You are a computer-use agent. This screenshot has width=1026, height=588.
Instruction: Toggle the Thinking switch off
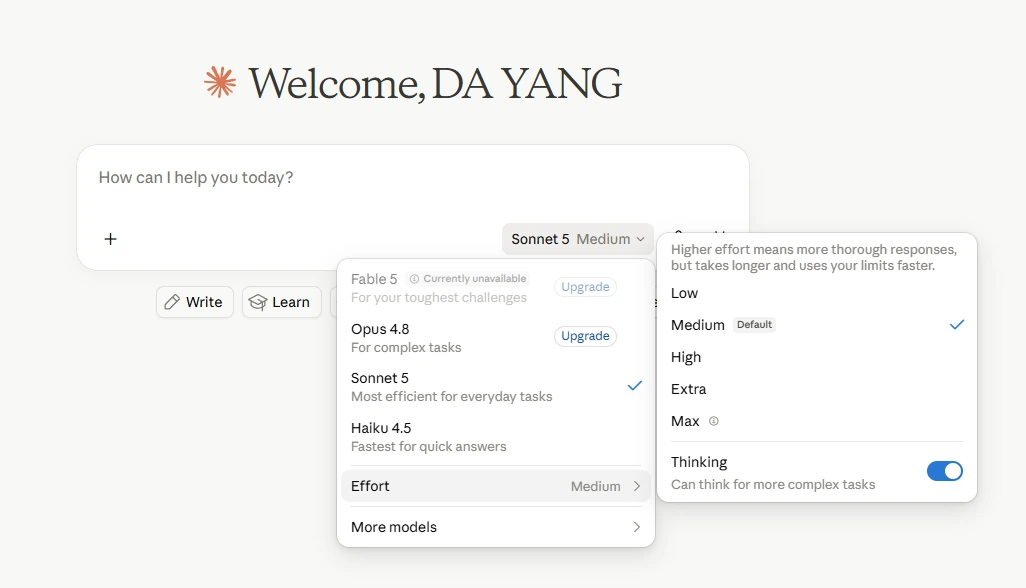944,471
